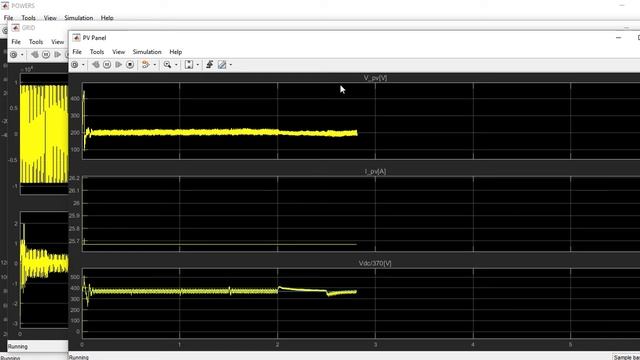640x360 pixels.
Task: Open File menu in POWERS window
Action: point(8,18)
